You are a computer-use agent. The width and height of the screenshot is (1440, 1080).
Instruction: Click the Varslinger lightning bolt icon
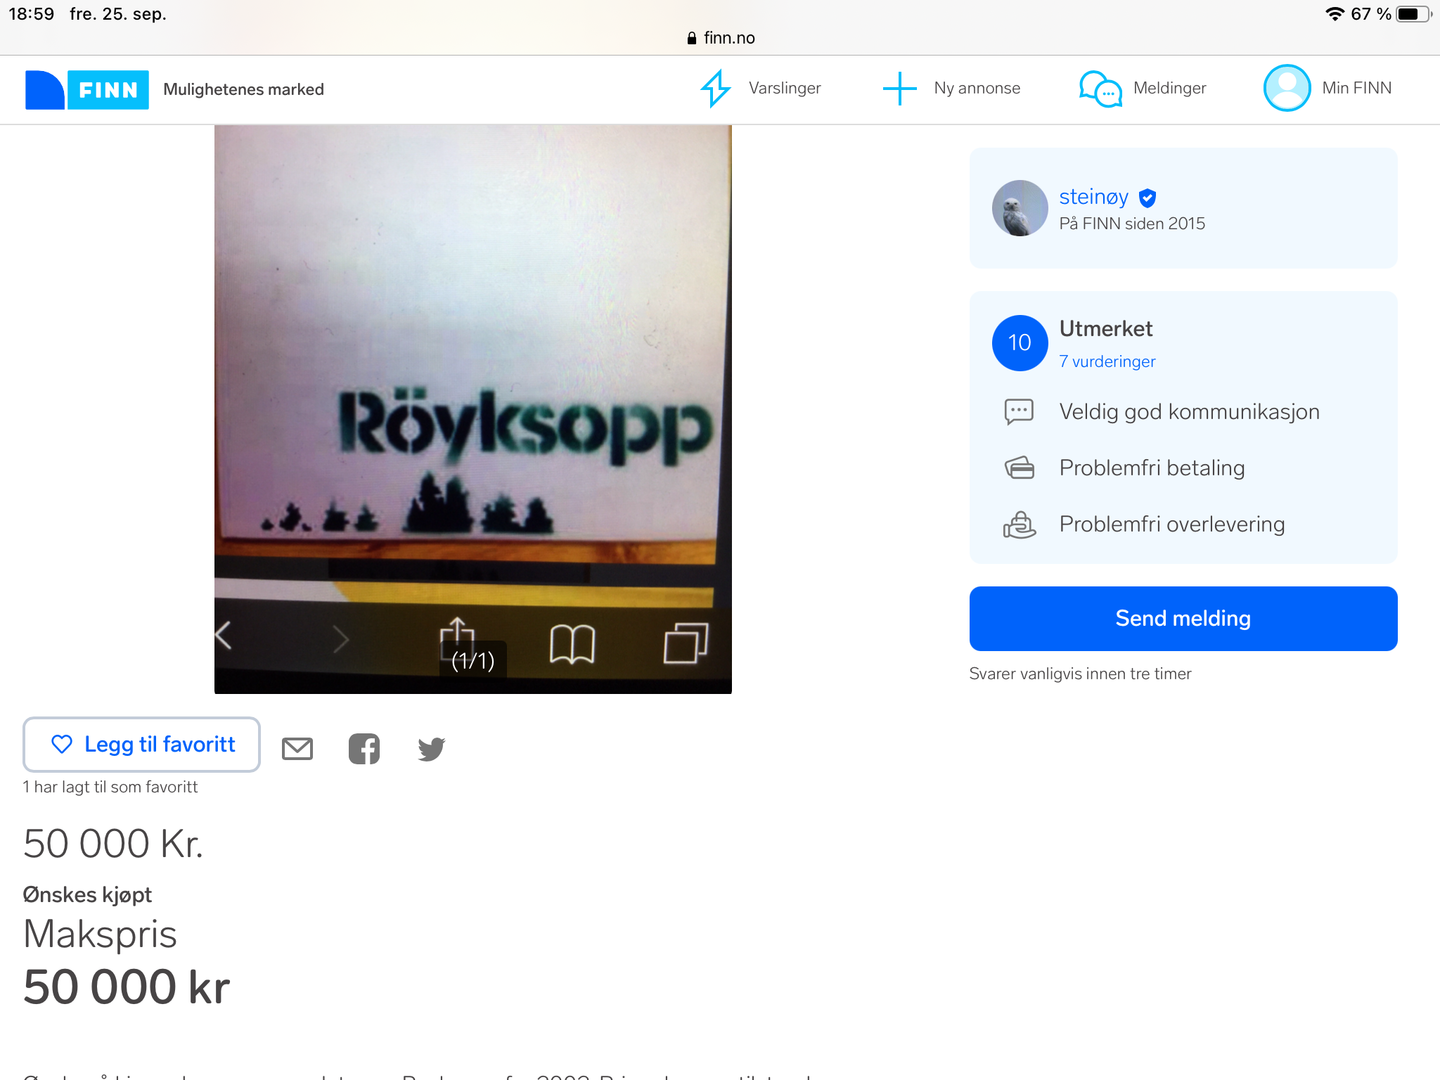[715, 88]
